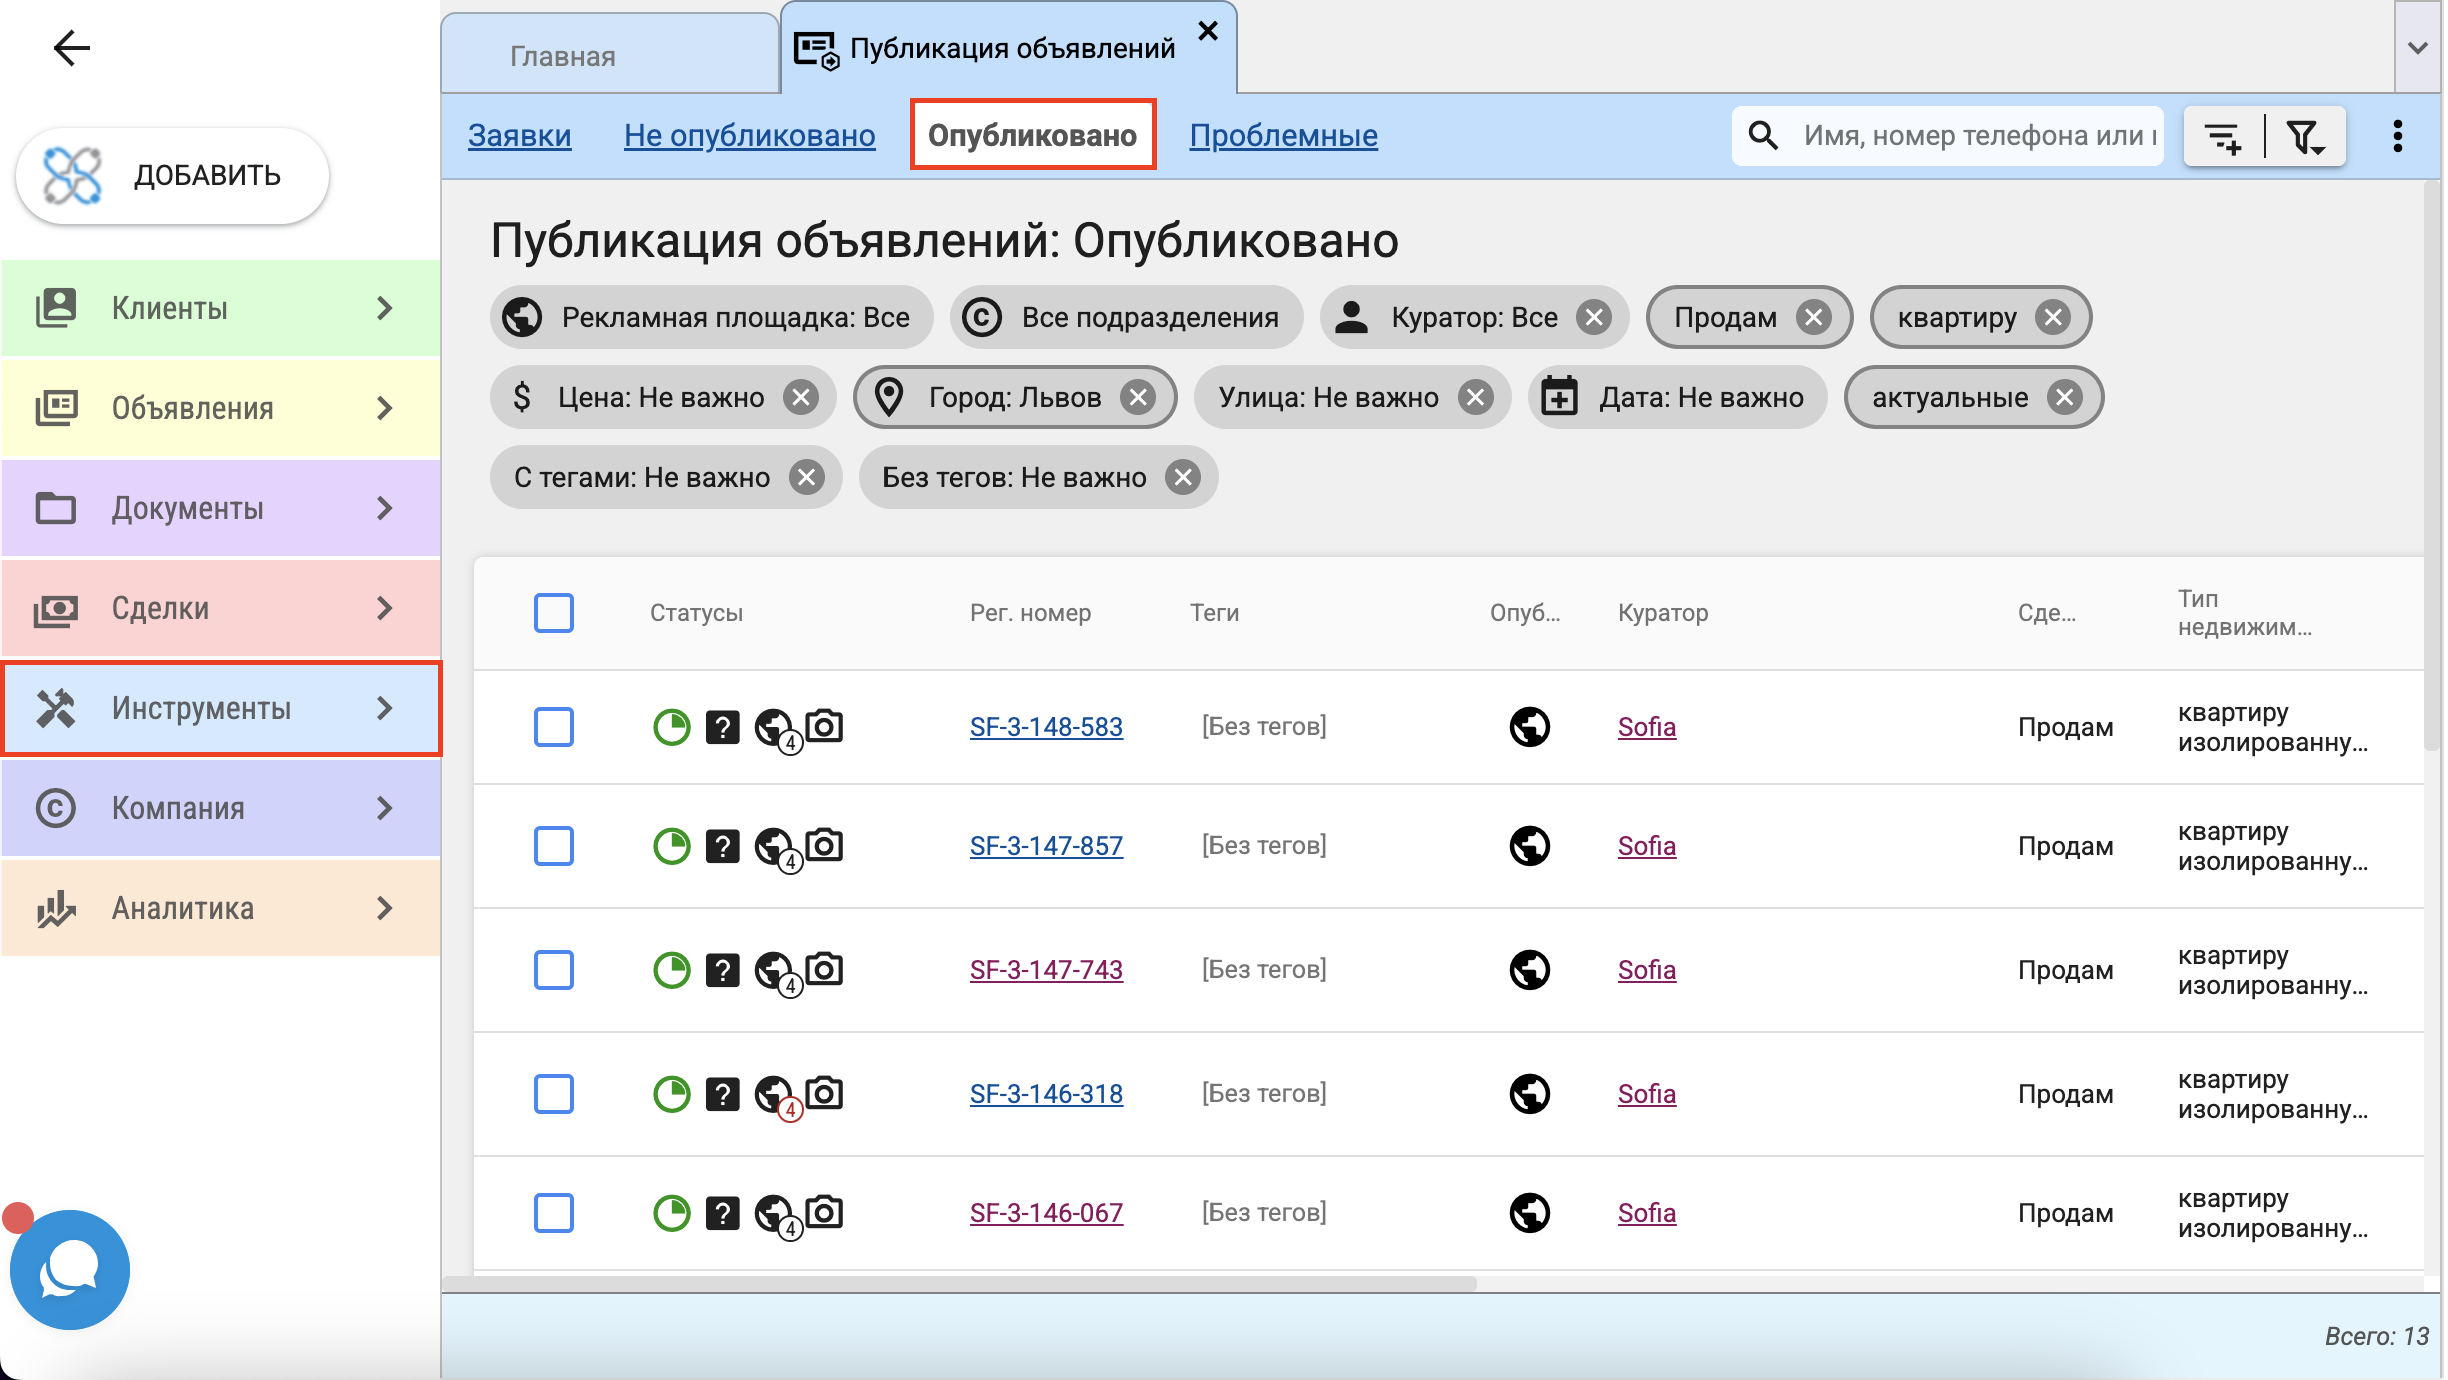Viewport: 2448px width, 1380px height.
Task: Click camera icon for SF-3-147-857
Action: pyautogui.click(x=824, y=844)
